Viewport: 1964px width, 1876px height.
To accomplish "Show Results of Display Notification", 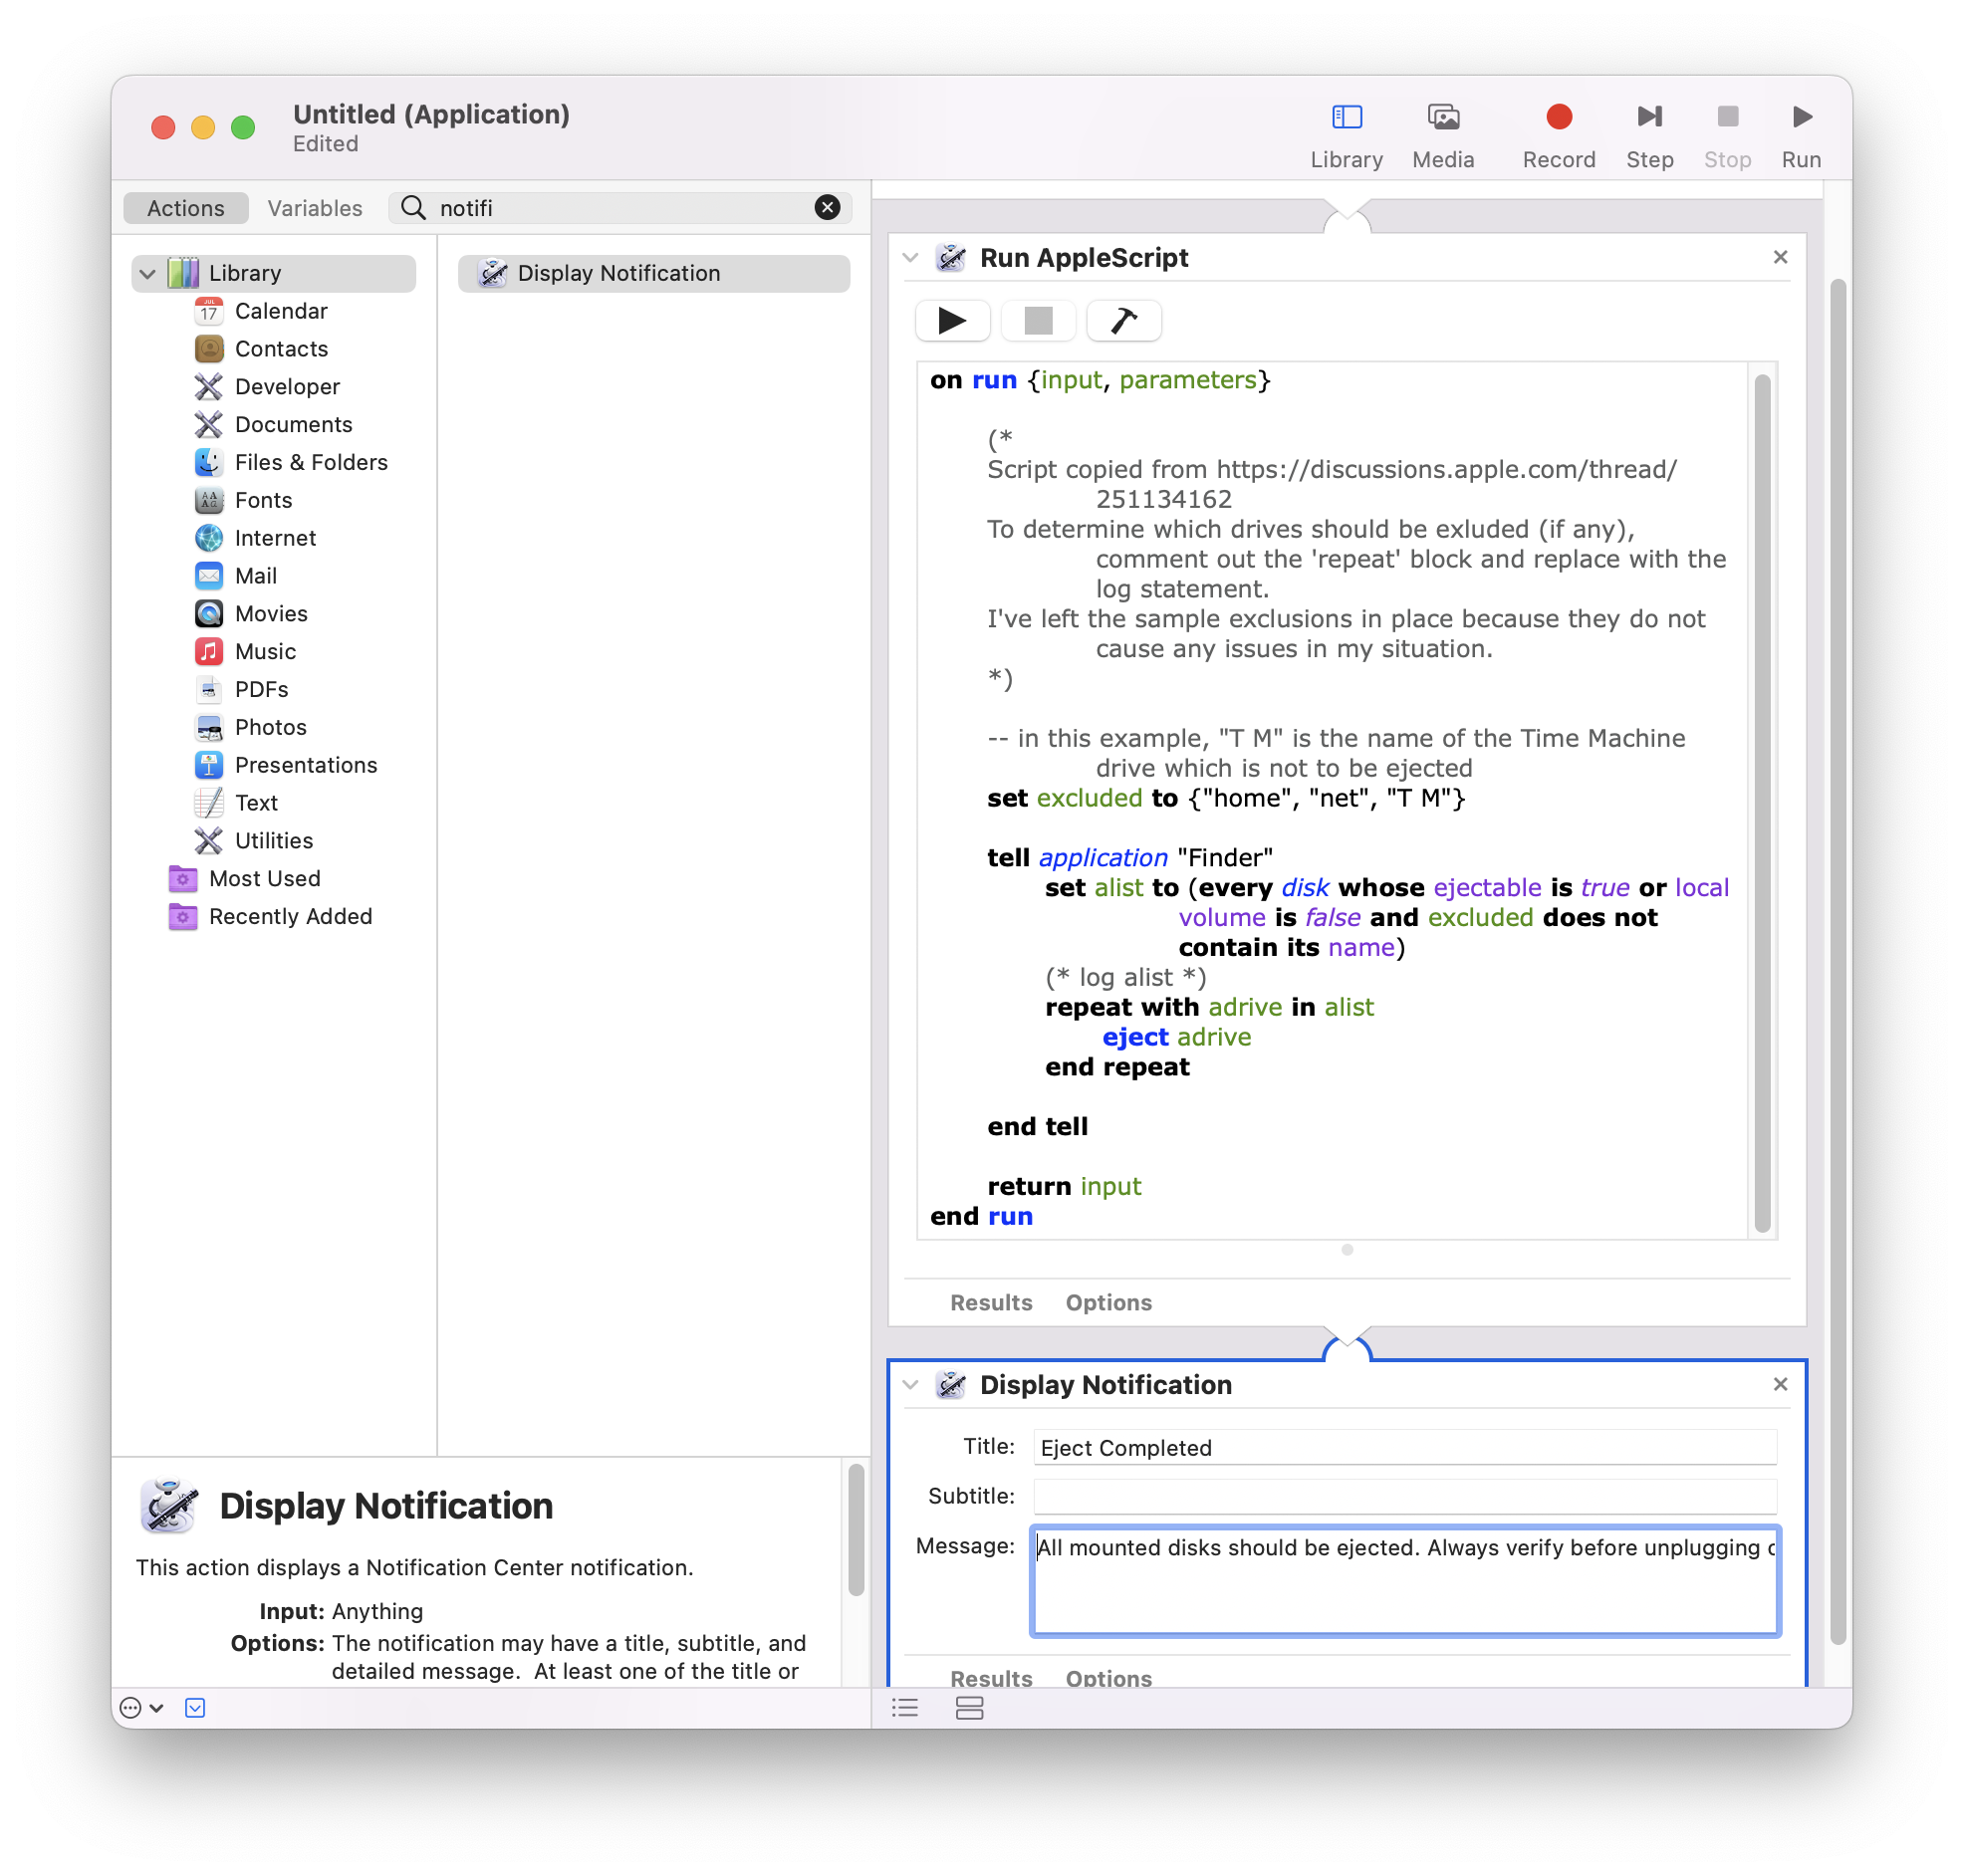I will [991, 1680].
